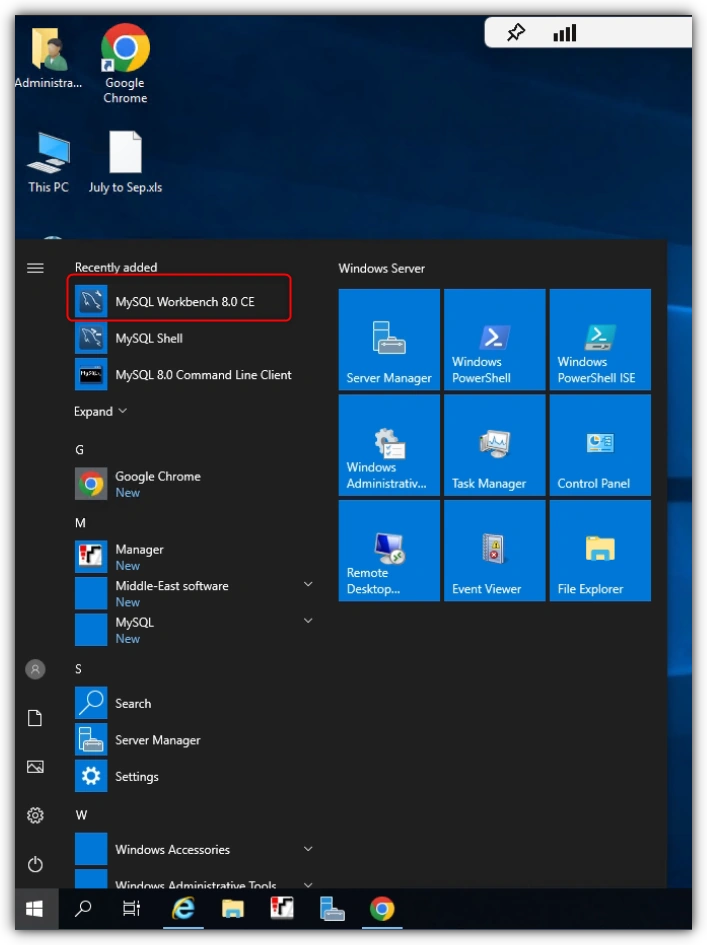707x945 pixels.
Task: Open the Control Panel tile
Action: pyautogui.click(x=600, y=445)
